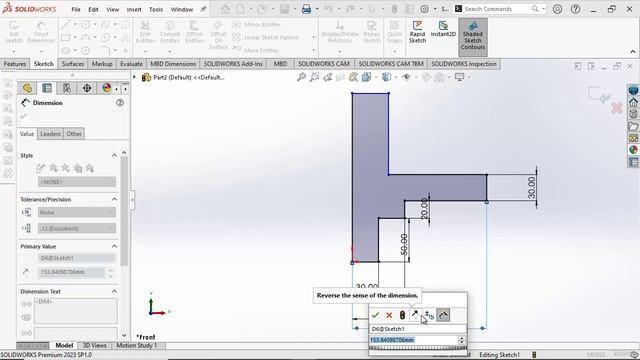Click the Options gear icon
The image size is (640, 360).
click(x=424, y=9)
